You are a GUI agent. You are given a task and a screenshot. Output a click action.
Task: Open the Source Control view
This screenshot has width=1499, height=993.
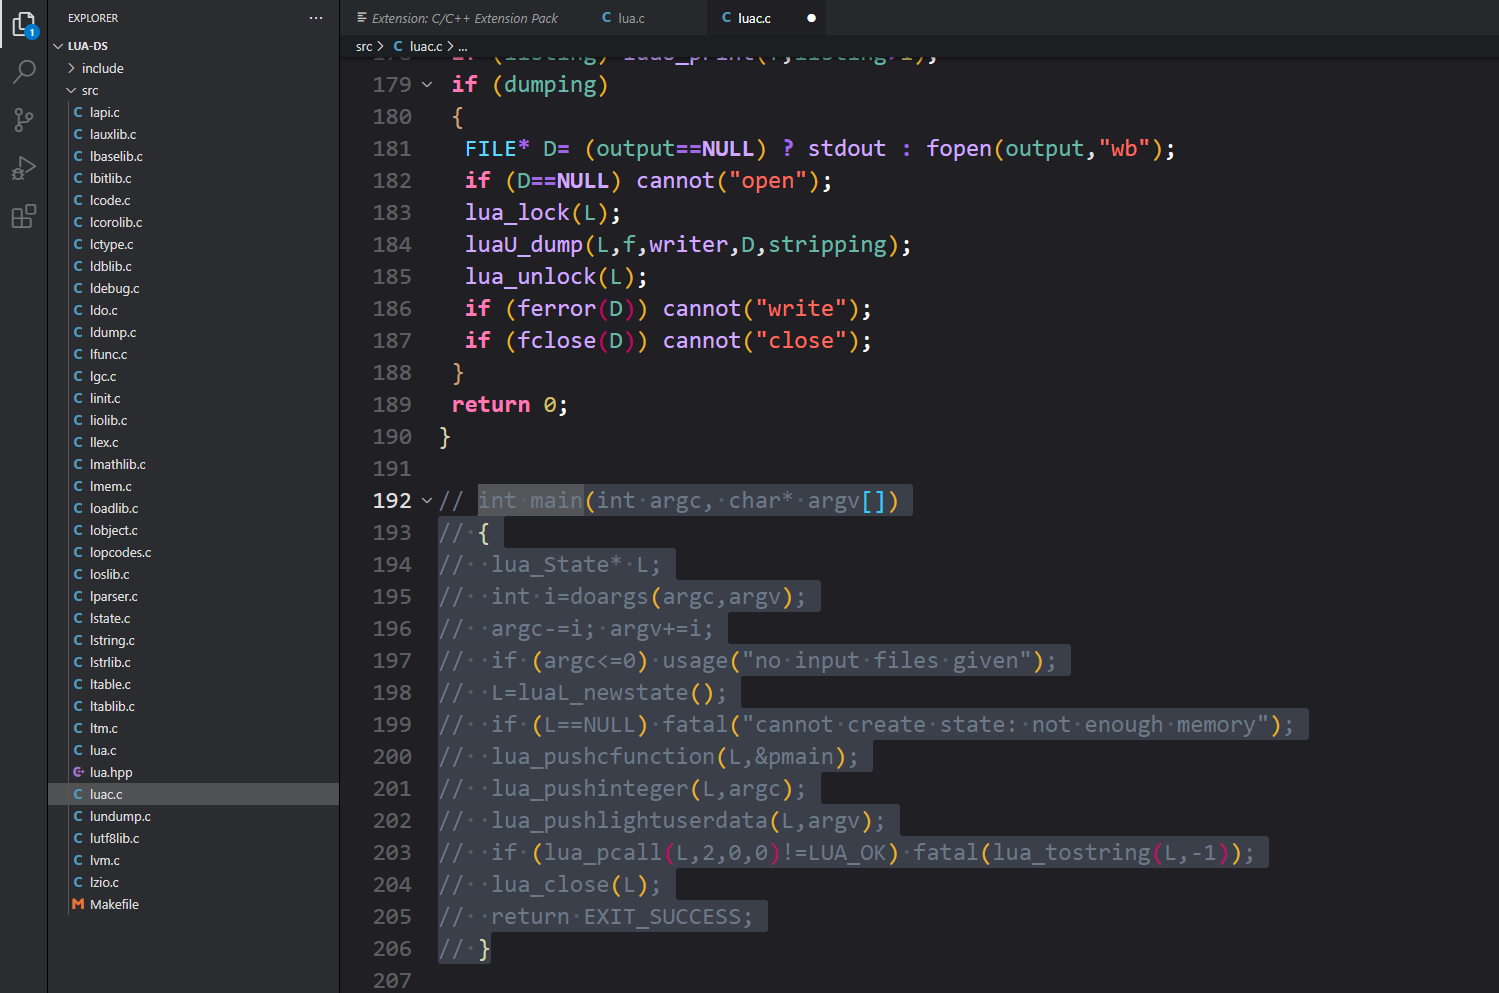24,120
